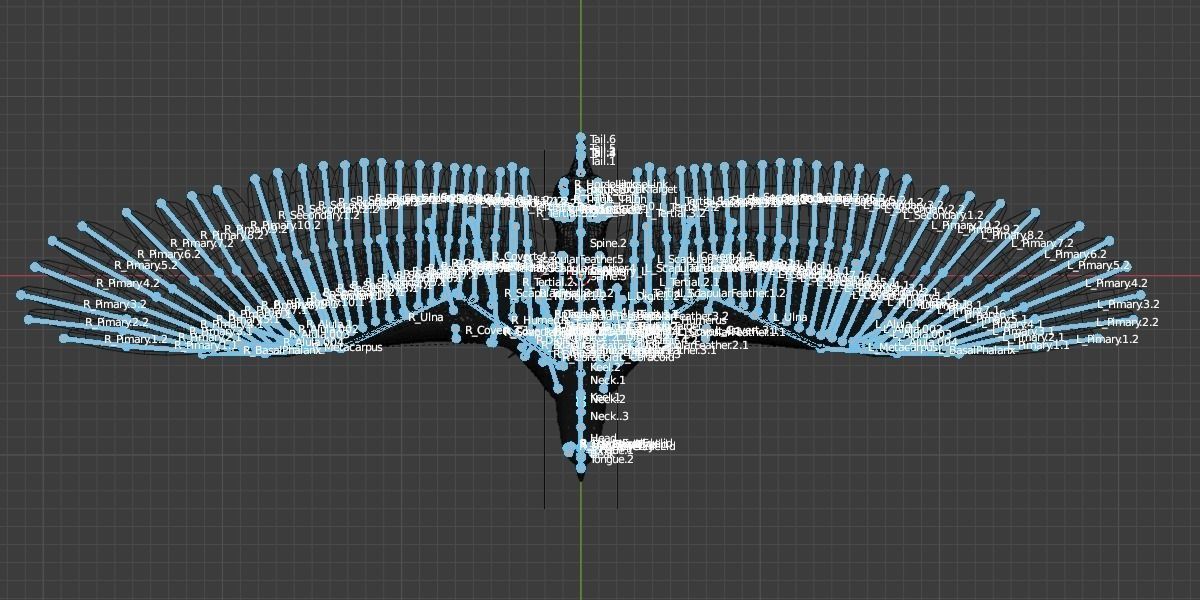Click the R_Pimary.6.2 label
This screenshot has width=1200, height=600.
[169, 254]
